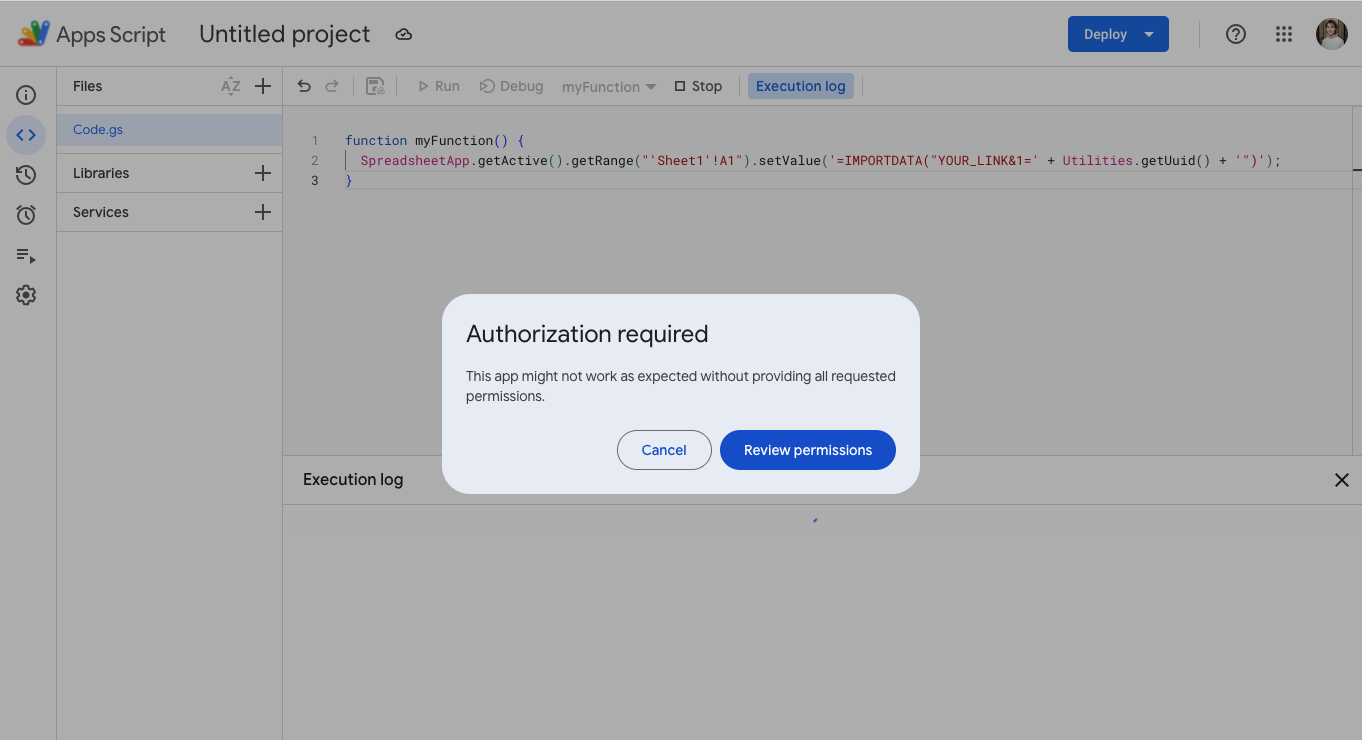Image resolution: width=1362 pixels, height=740 pixels.
Task: Click the Run button in toolbar
Action: point(438,86)
